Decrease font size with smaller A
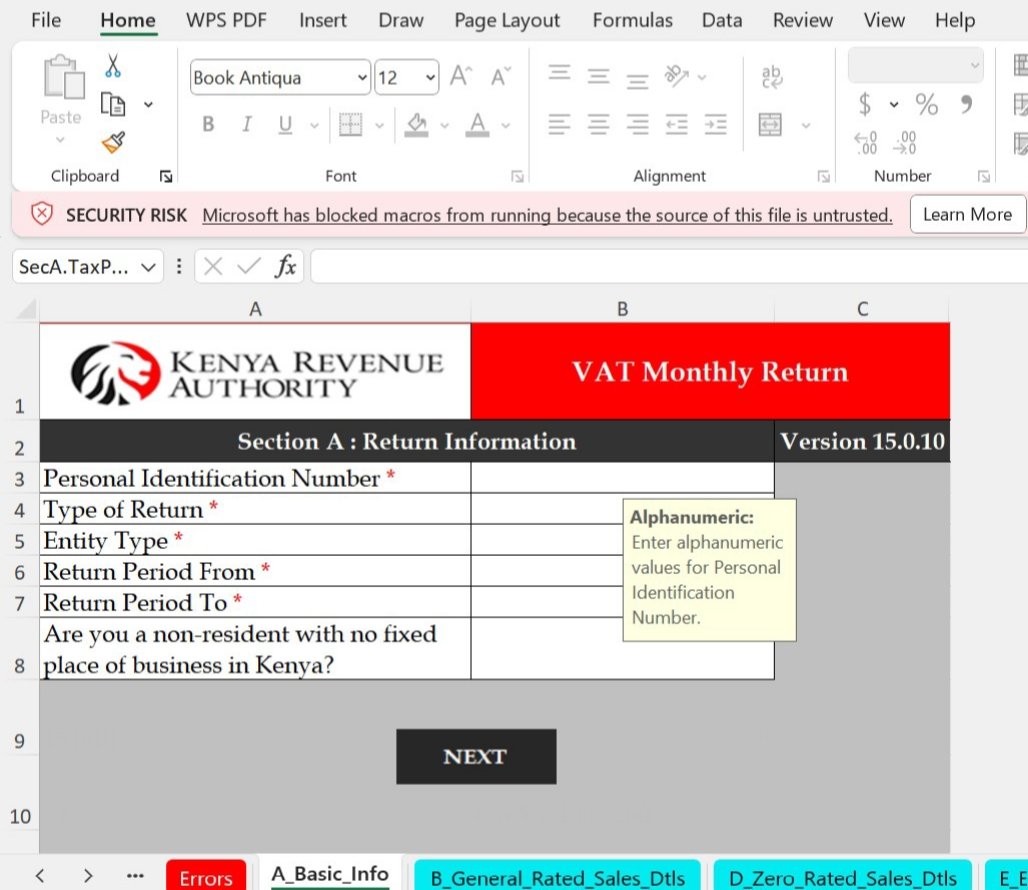The image size is (1028, 890). (x=501, y=77)
